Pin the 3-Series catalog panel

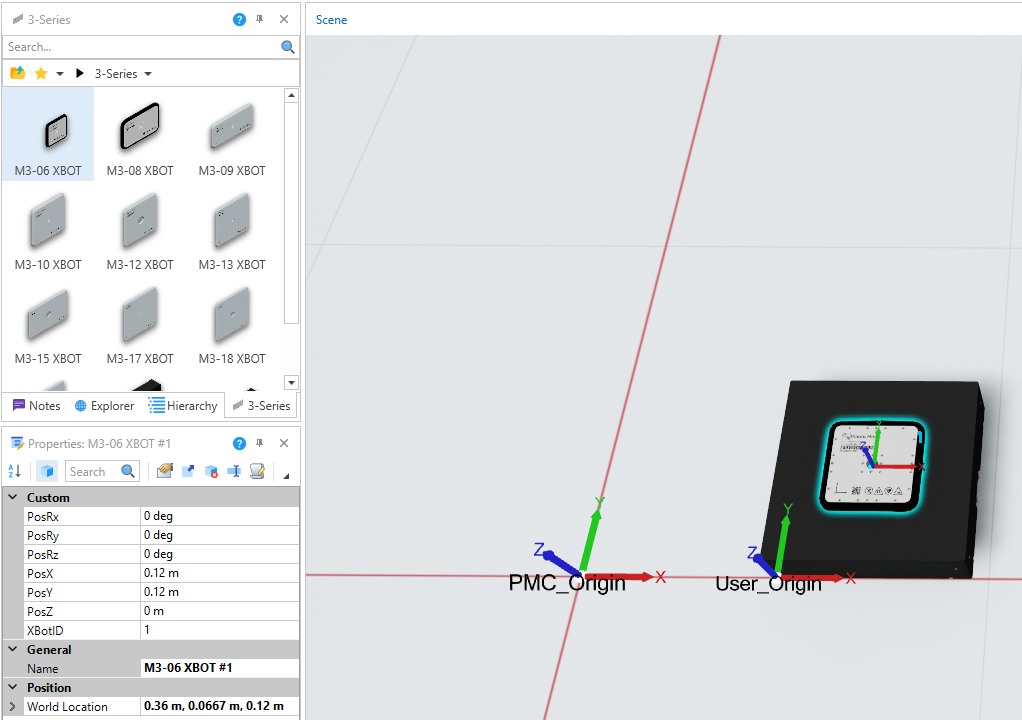(260, 19)
